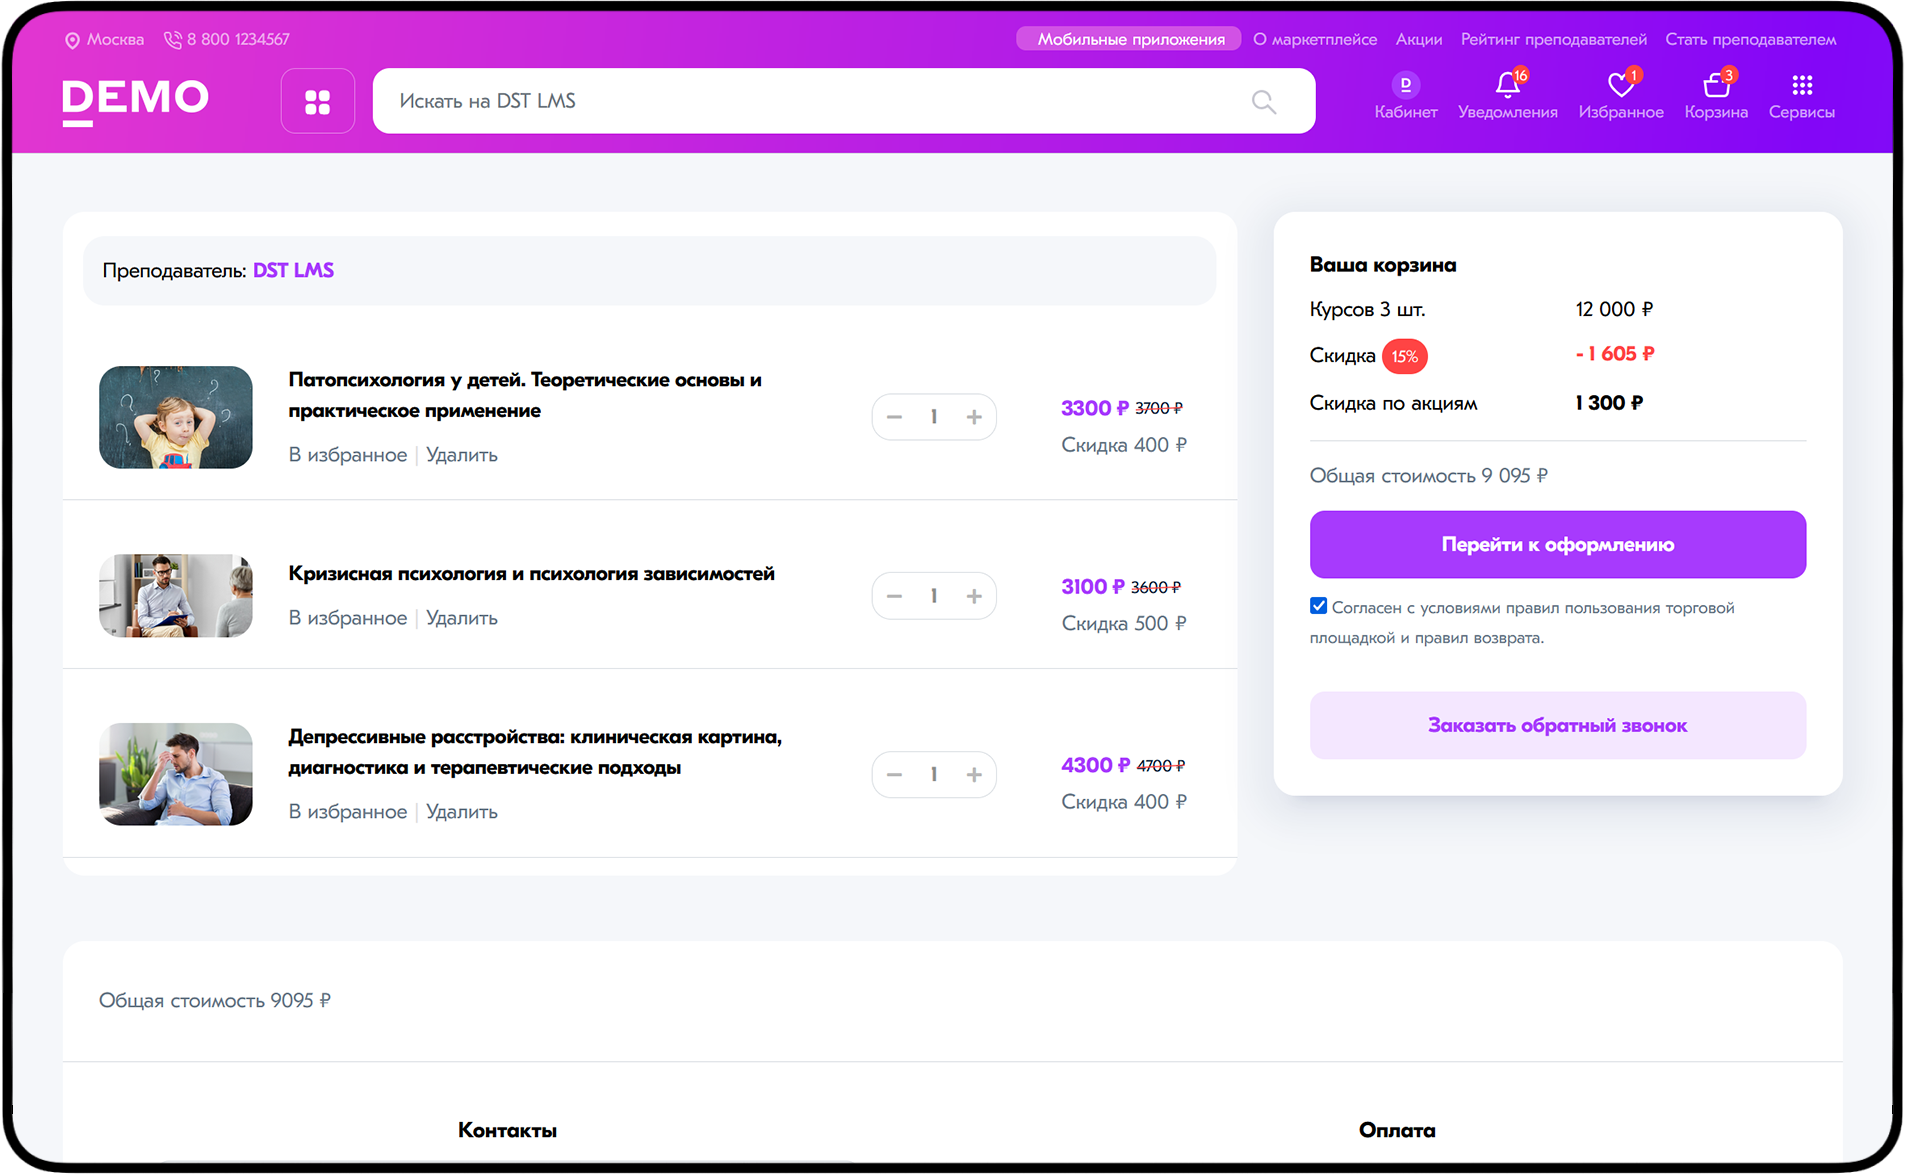1905x1174 pixels.
Task: Click the 15% discount badge
Action: point(1404,356)
